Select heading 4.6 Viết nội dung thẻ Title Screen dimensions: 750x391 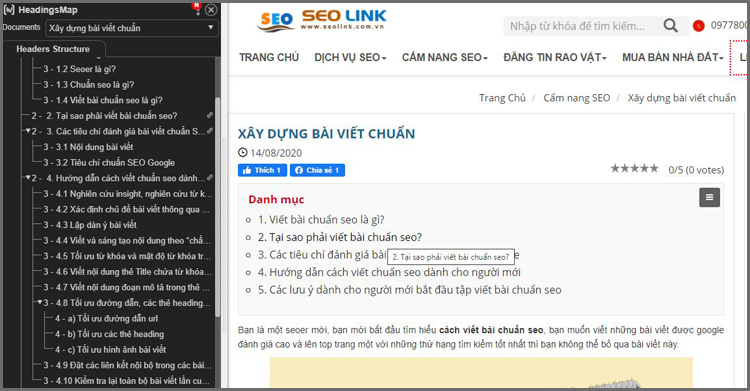[127, 272]
